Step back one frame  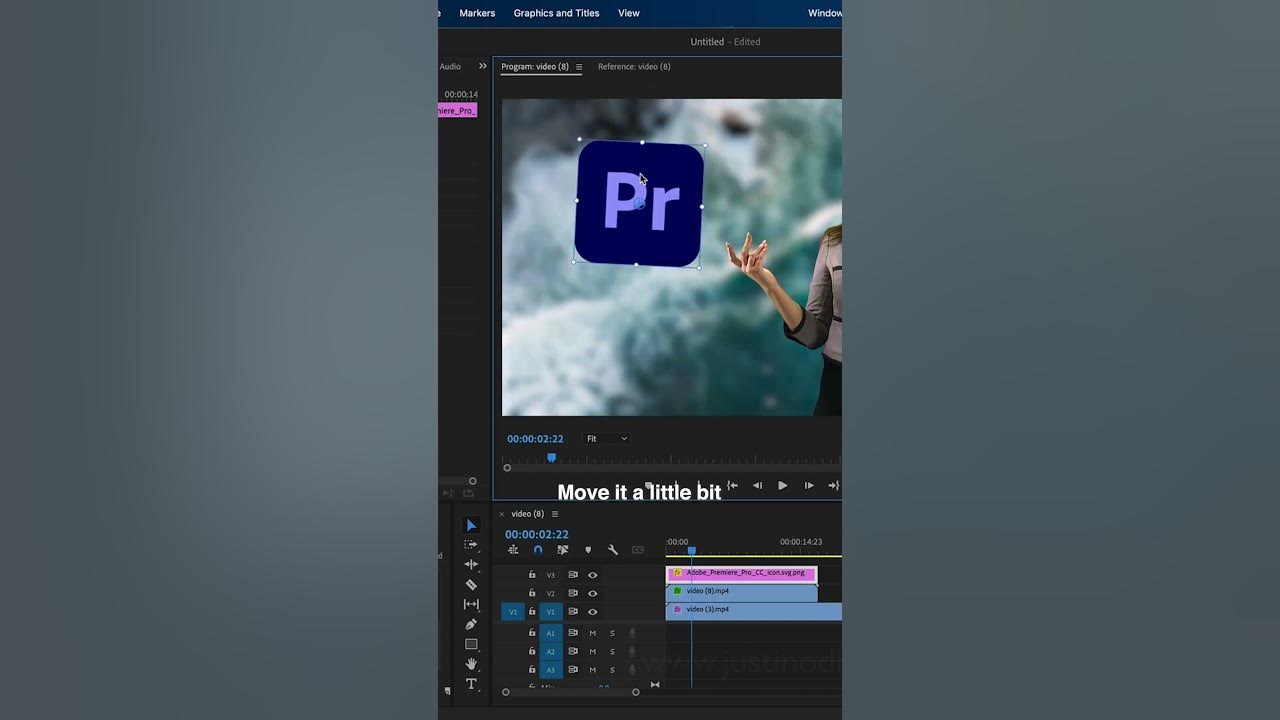757,485
